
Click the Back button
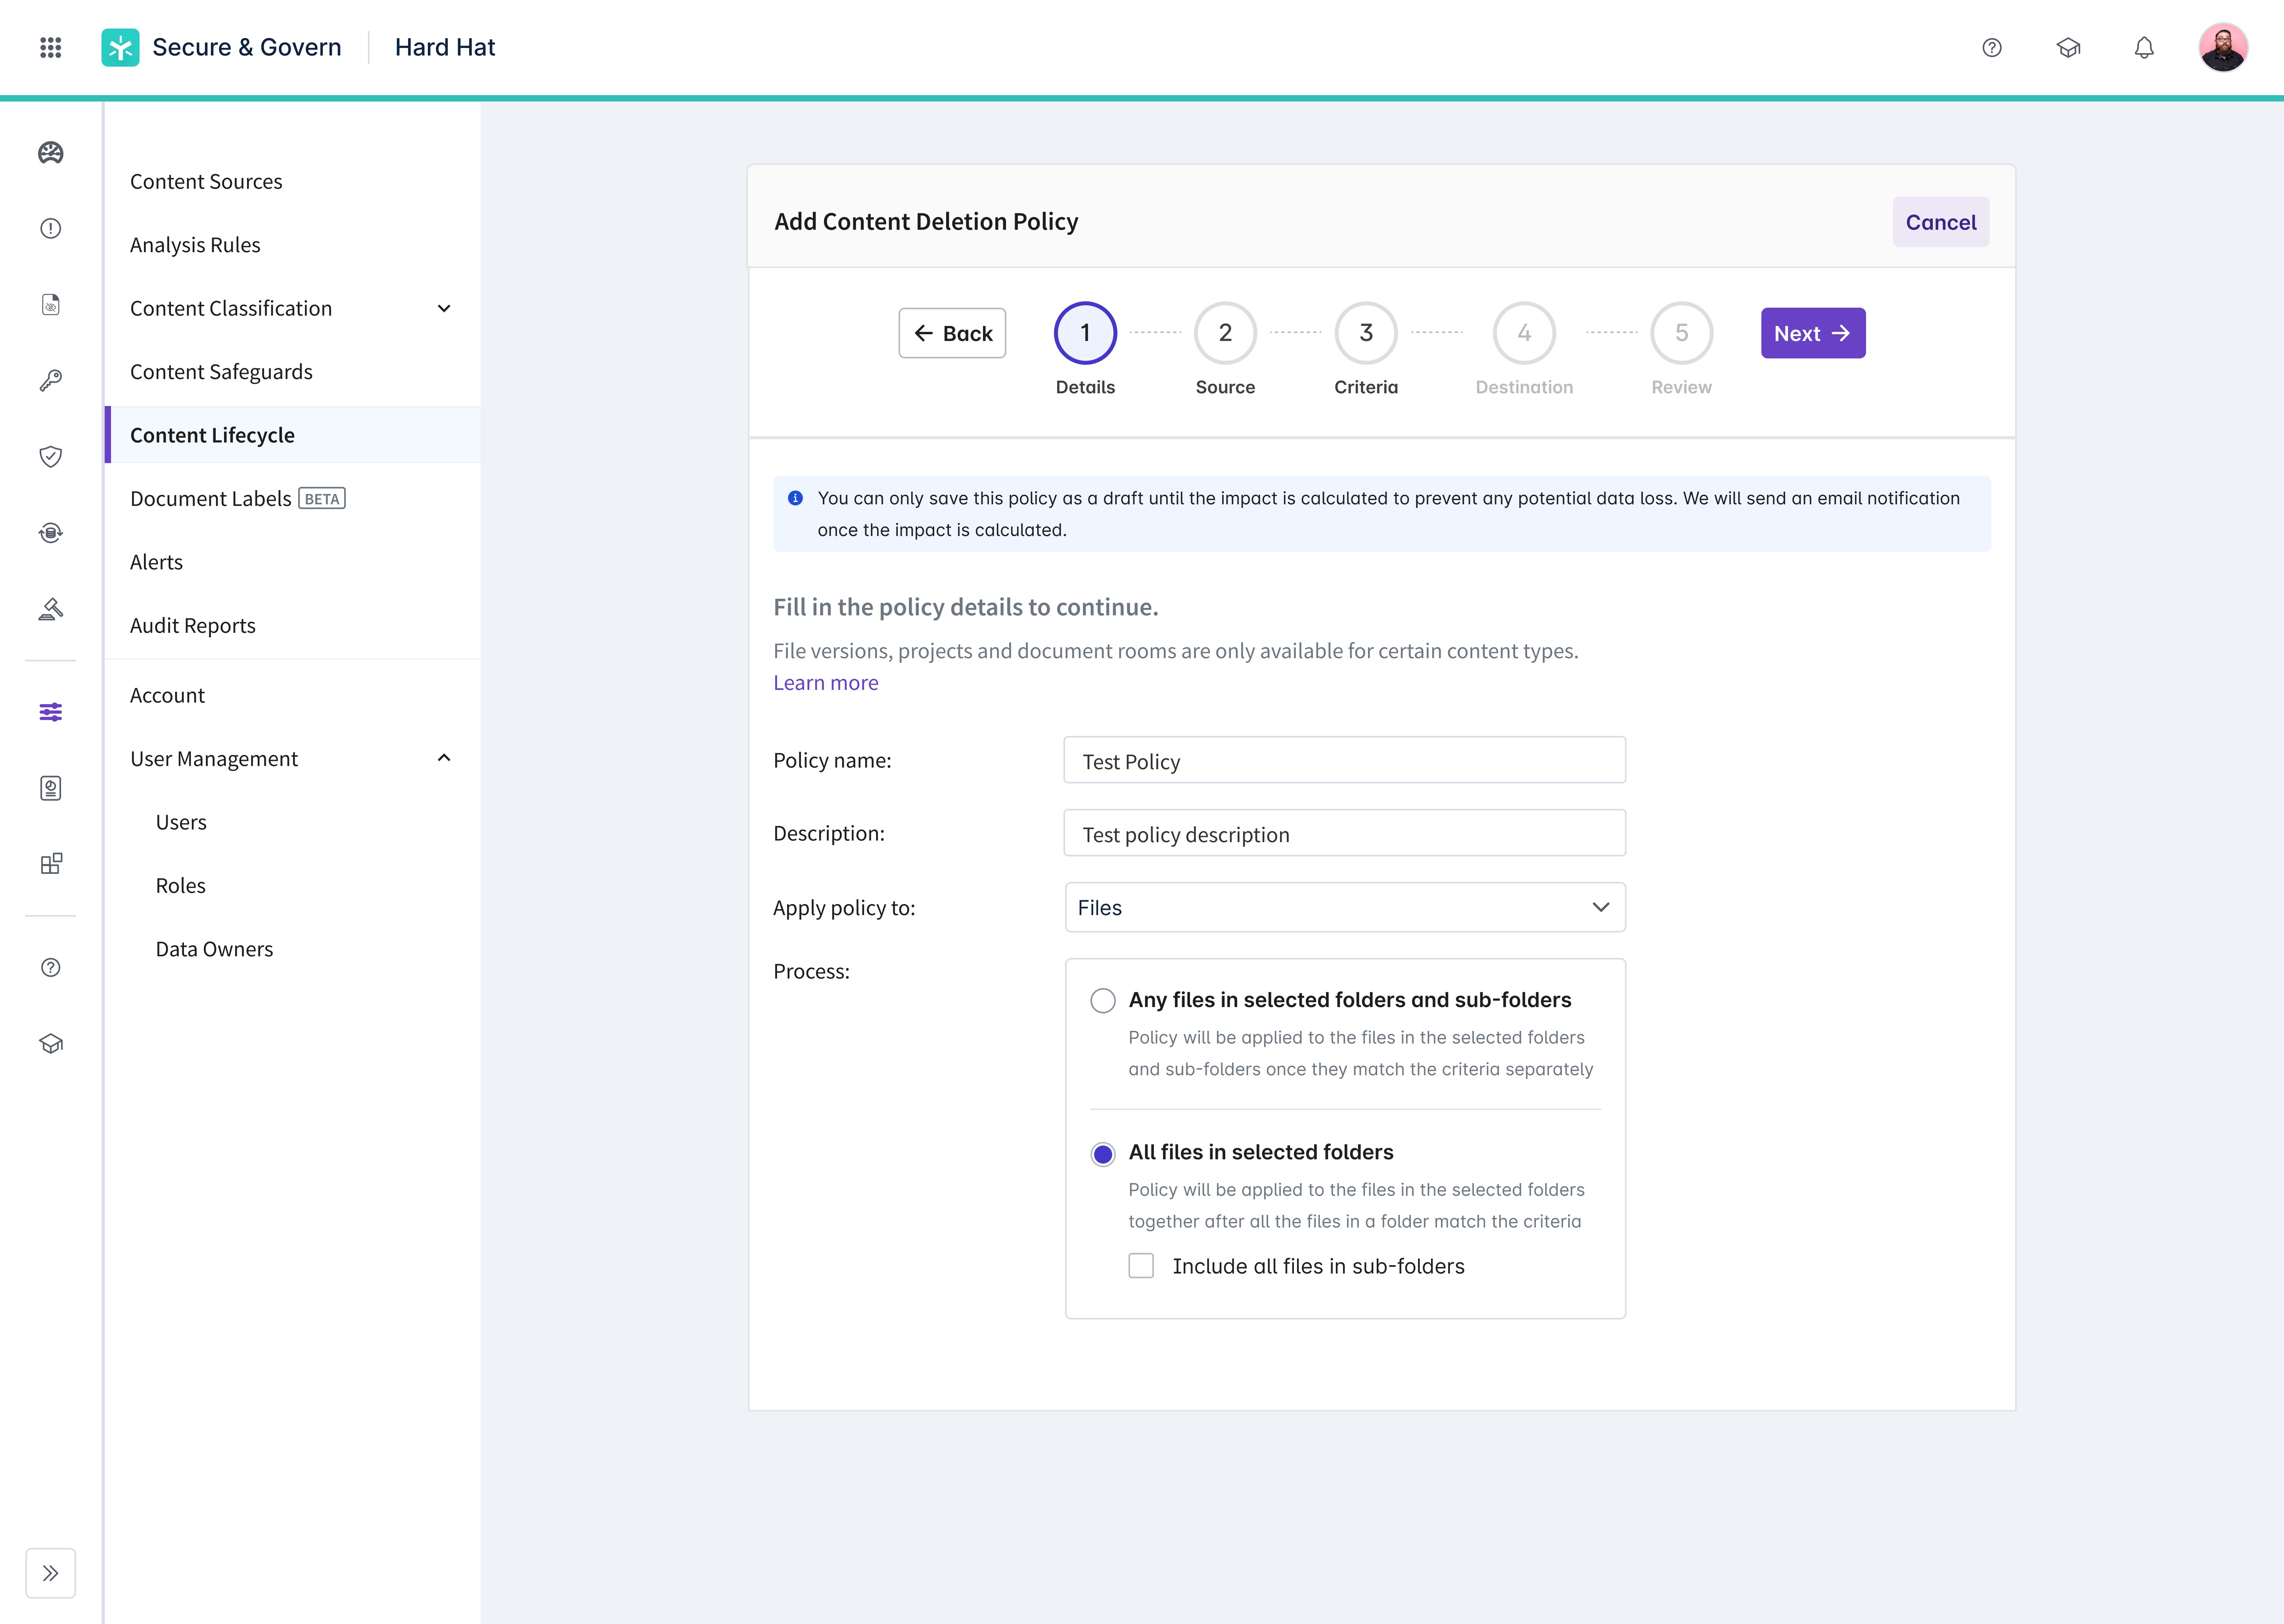pyautogui.click(x=952, y=333)
